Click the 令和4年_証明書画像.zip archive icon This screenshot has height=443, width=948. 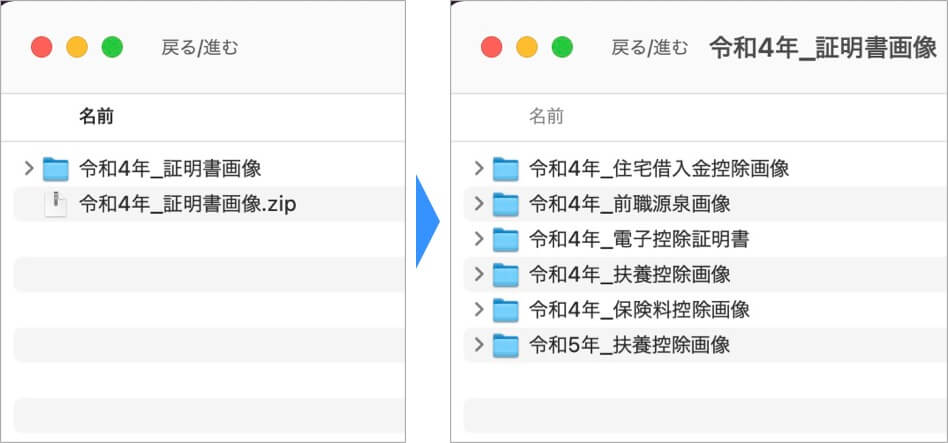[x=56, y=204]
